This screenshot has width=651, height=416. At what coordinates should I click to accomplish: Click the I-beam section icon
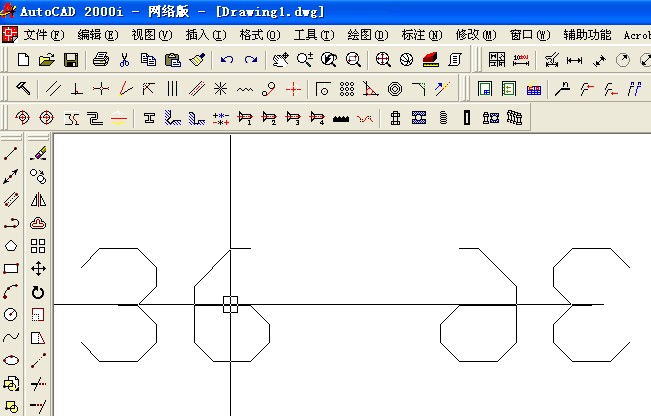(x=149, y=118)
